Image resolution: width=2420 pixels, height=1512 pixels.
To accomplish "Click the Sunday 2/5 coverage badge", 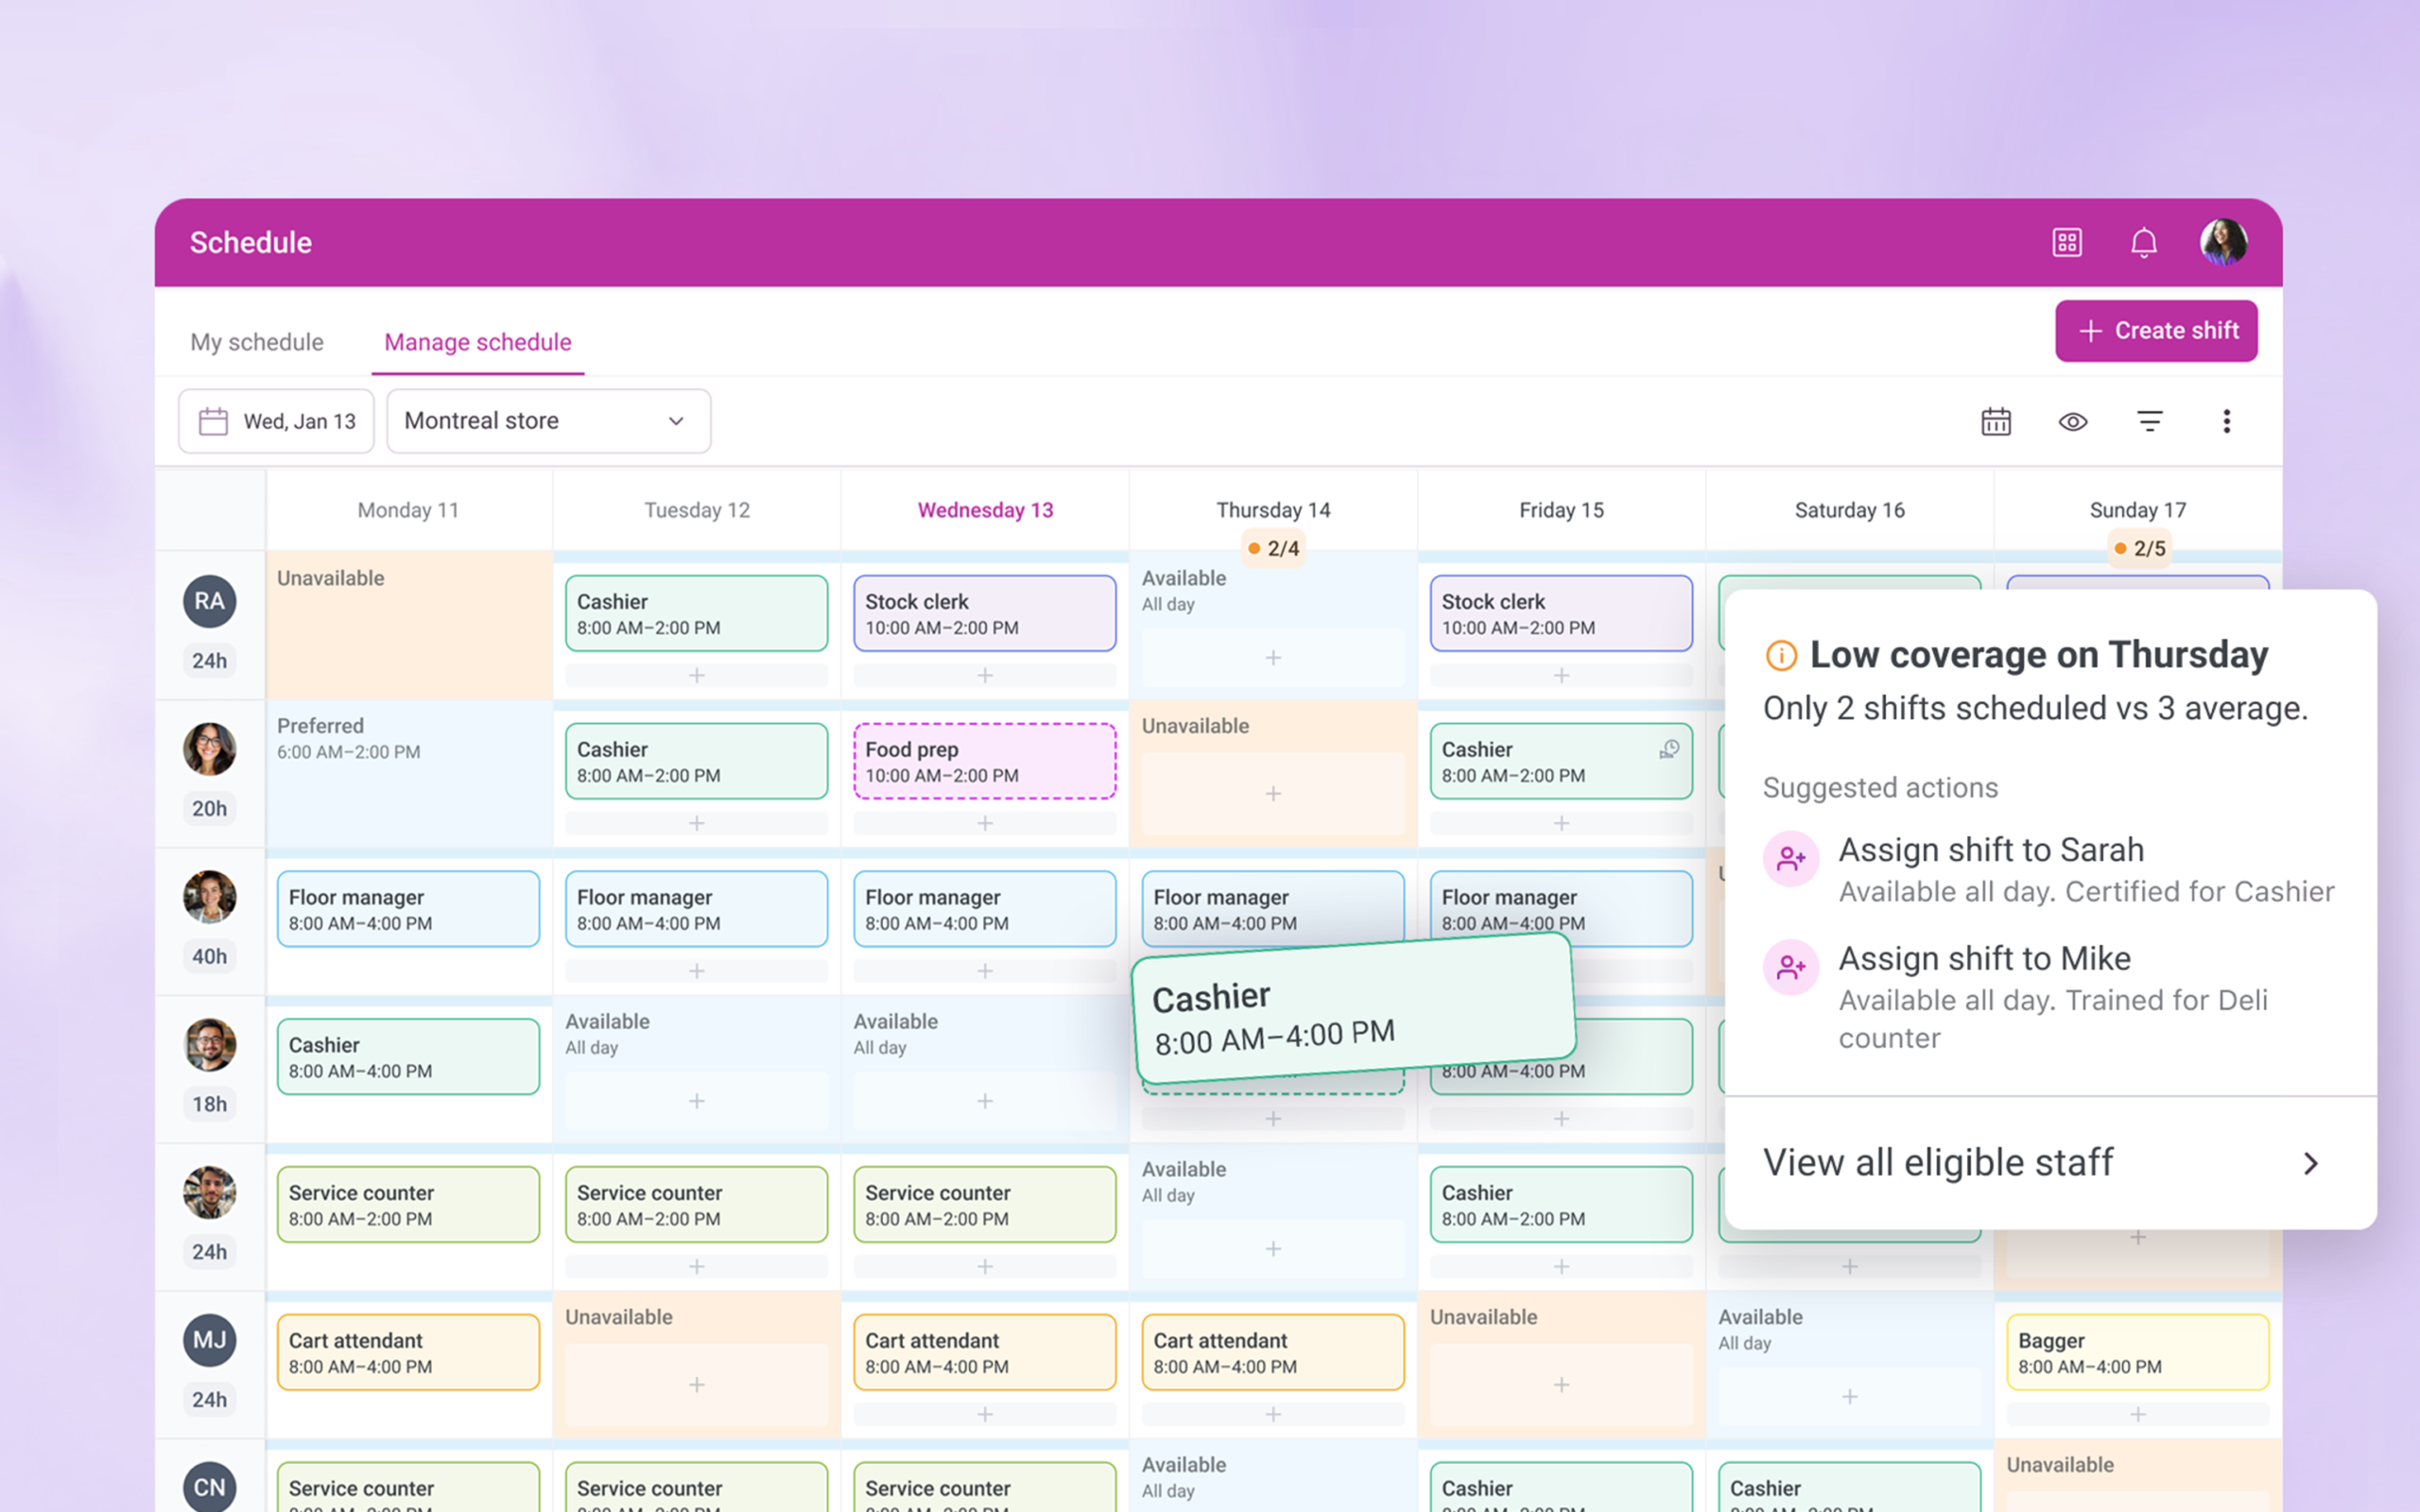I will click(2139, 548).
